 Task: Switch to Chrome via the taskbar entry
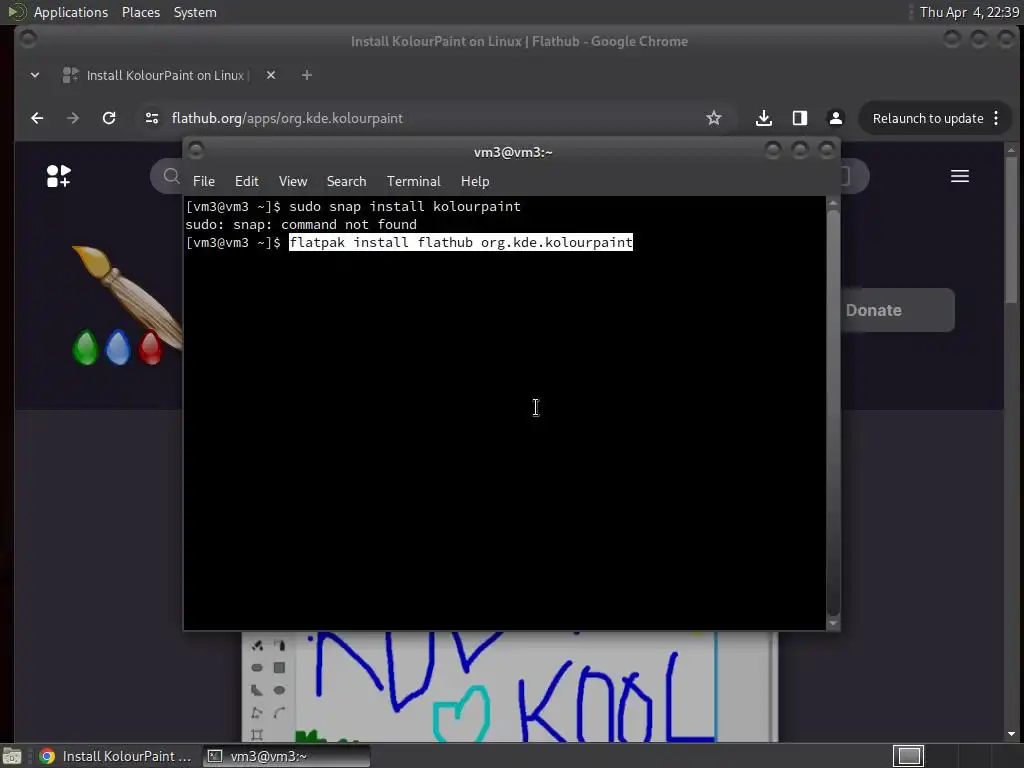click(116, 756)
